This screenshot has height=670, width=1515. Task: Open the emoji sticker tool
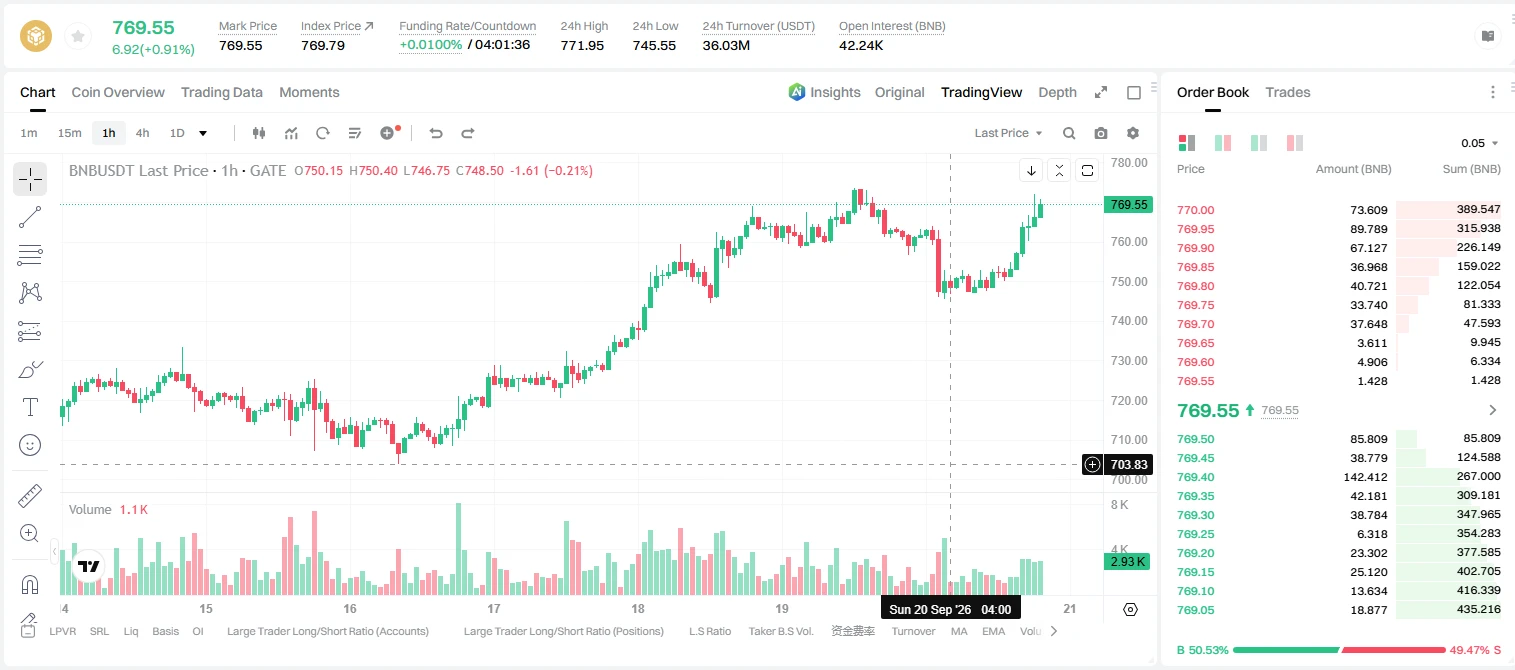(30, 445)
